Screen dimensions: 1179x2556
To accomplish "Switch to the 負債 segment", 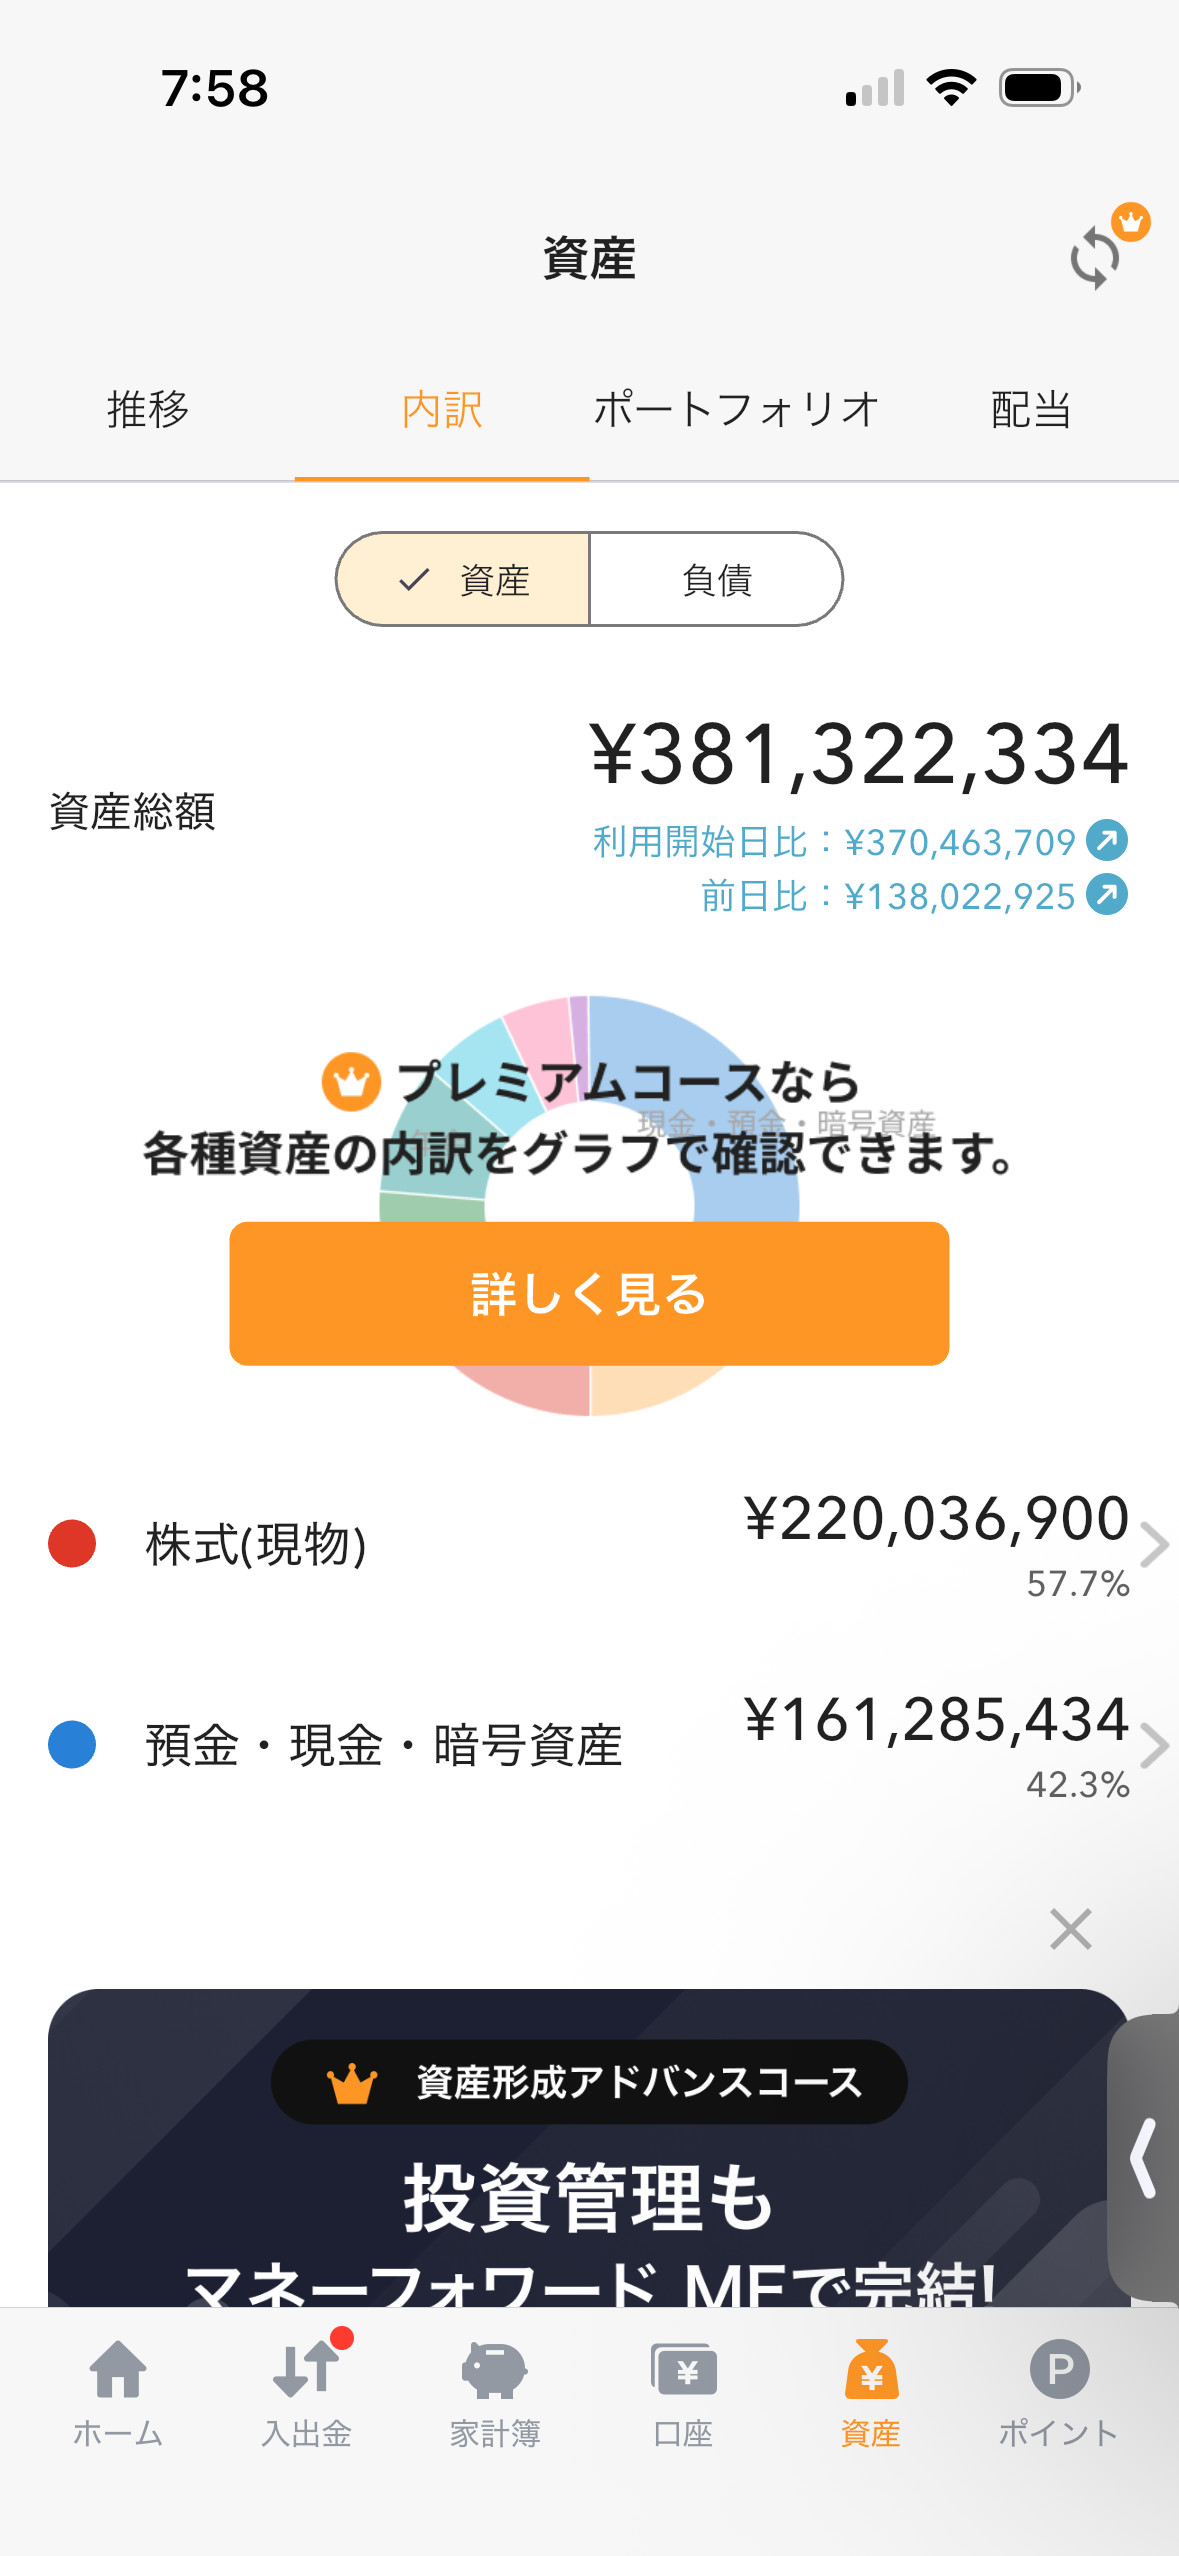I will click(716, 580).
